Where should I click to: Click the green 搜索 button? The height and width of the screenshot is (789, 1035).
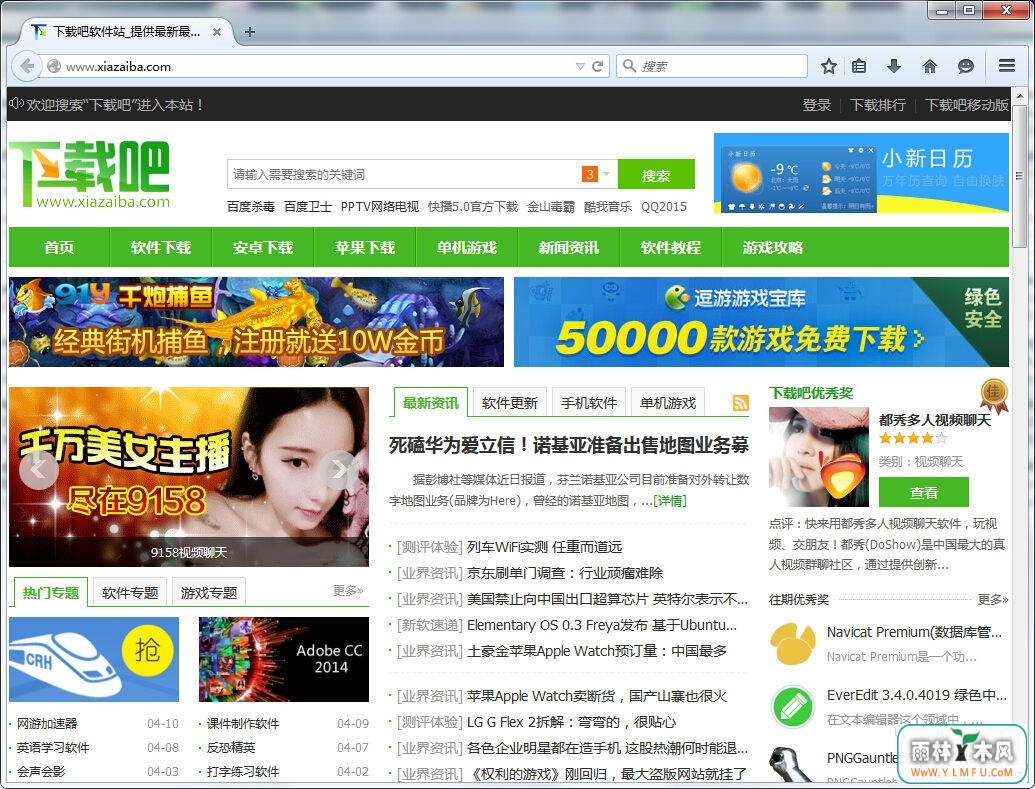click(x=656, y=175)
